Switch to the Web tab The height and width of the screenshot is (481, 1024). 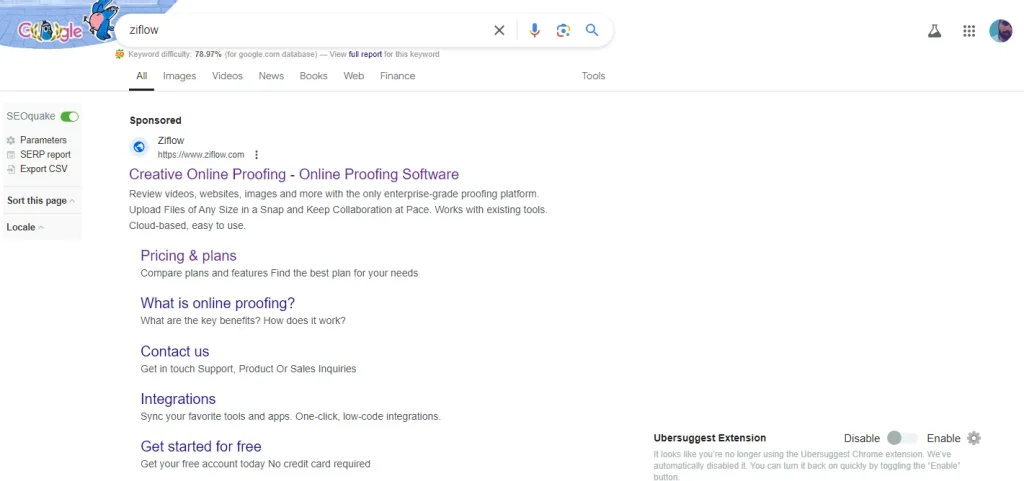pos(354,76)
